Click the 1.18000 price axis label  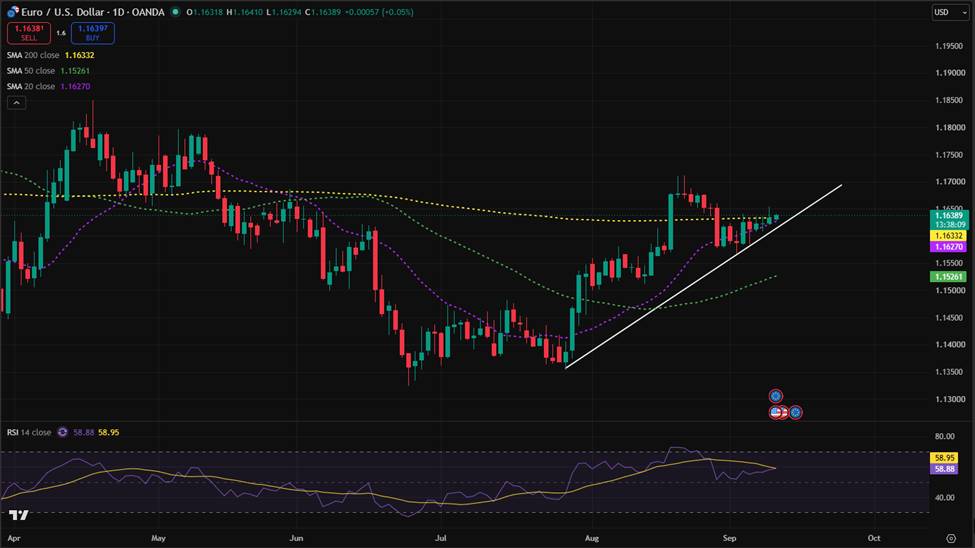pos(950,128)
